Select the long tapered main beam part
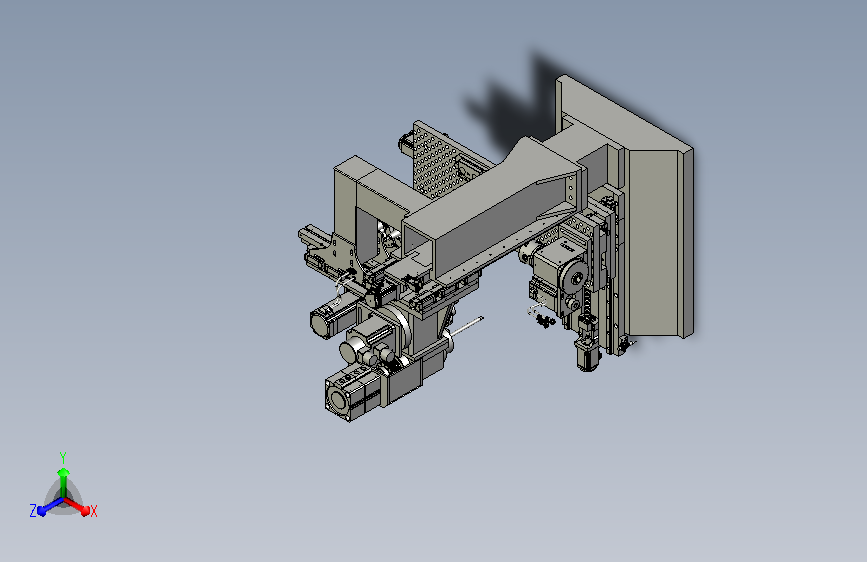The width and height of the screenshot is (867, 562). coord(492,207)
